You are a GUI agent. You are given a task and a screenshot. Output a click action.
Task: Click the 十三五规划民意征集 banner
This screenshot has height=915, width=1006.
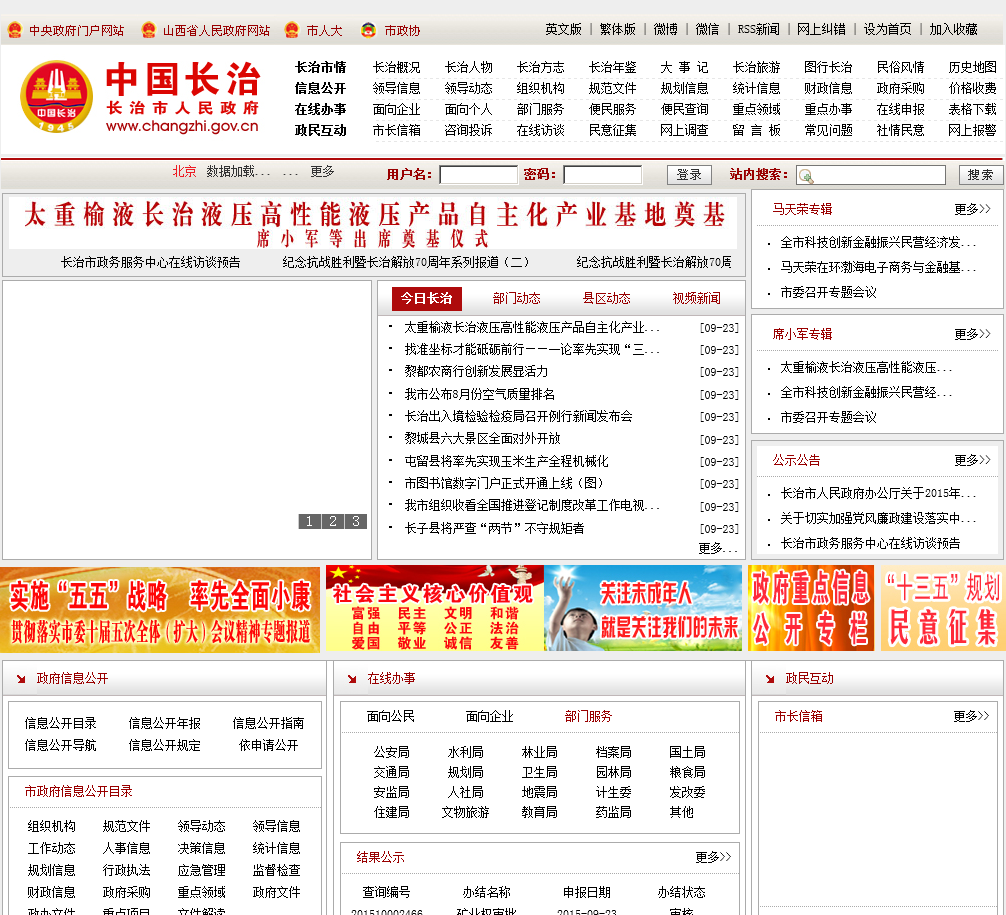[x=941, y=609]
